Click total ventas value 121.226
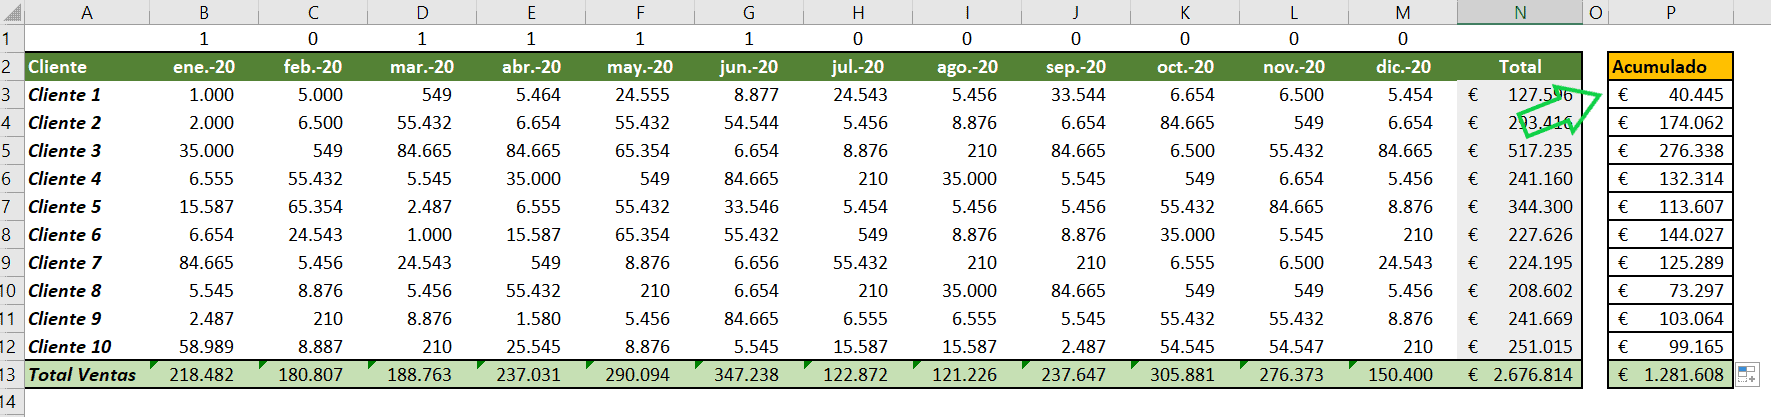The image size is (1771, 417). pyautogui.click(x=967, y=375)
